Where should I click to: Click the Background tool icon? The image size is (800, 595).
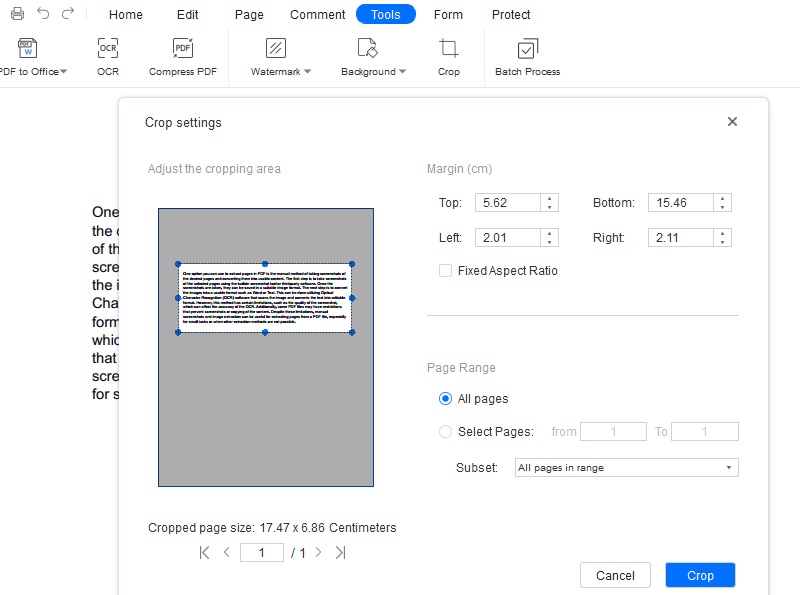pos(368,48)
